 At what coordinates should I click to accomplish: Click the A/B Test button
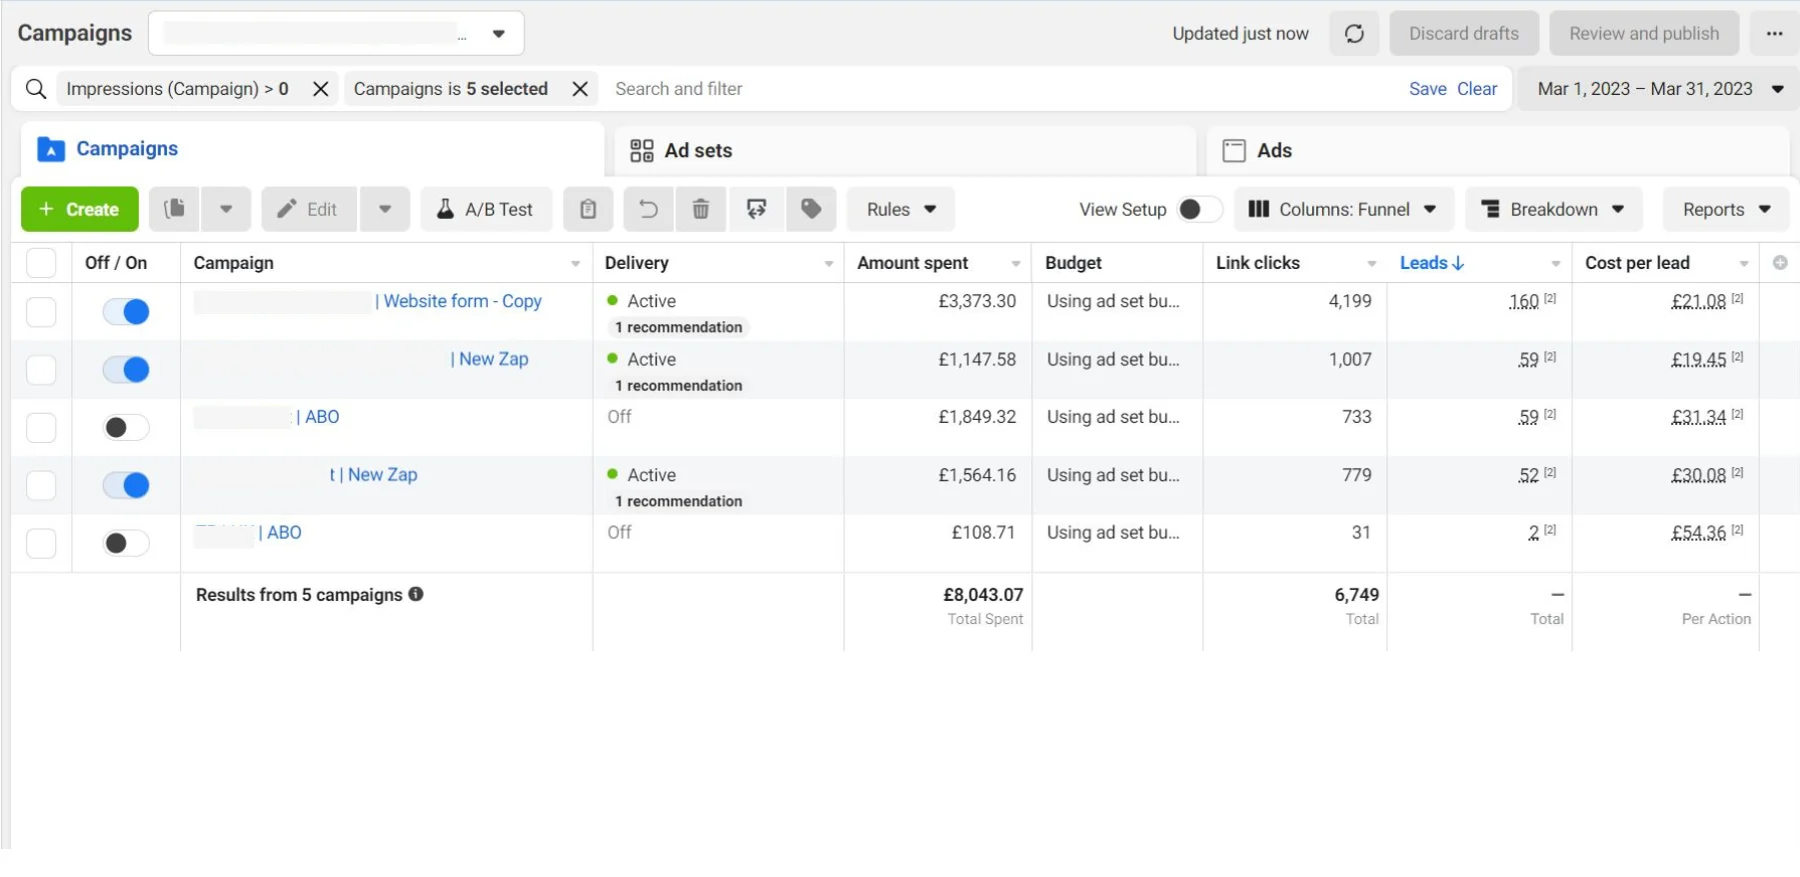click(x=486, y=209)
